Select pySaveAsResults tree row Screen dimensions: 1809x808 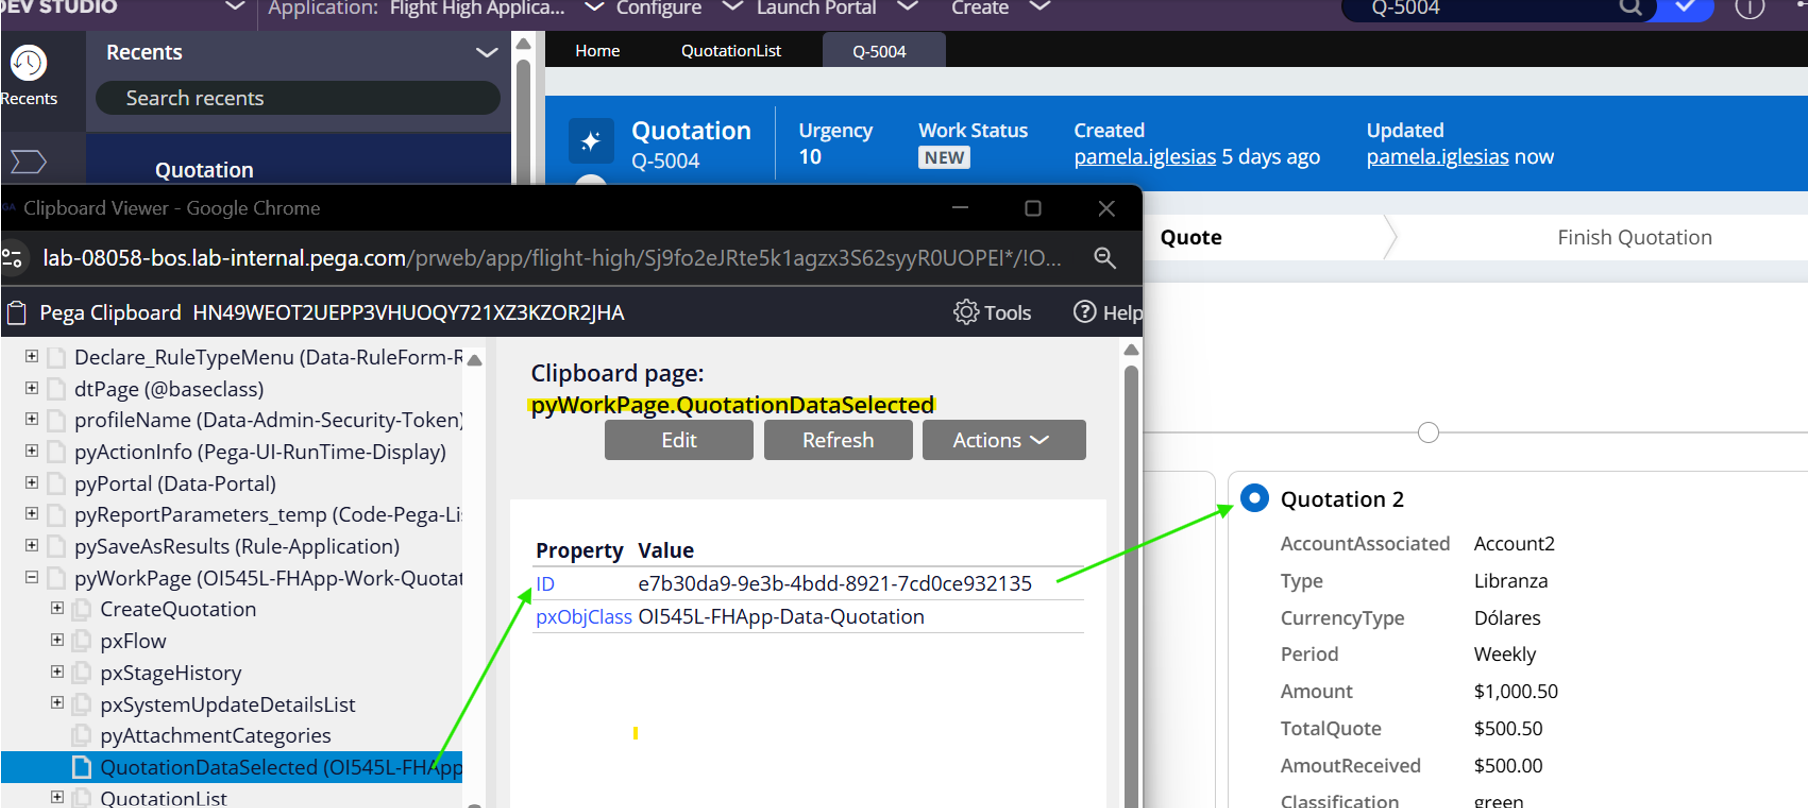coord(237,546)
